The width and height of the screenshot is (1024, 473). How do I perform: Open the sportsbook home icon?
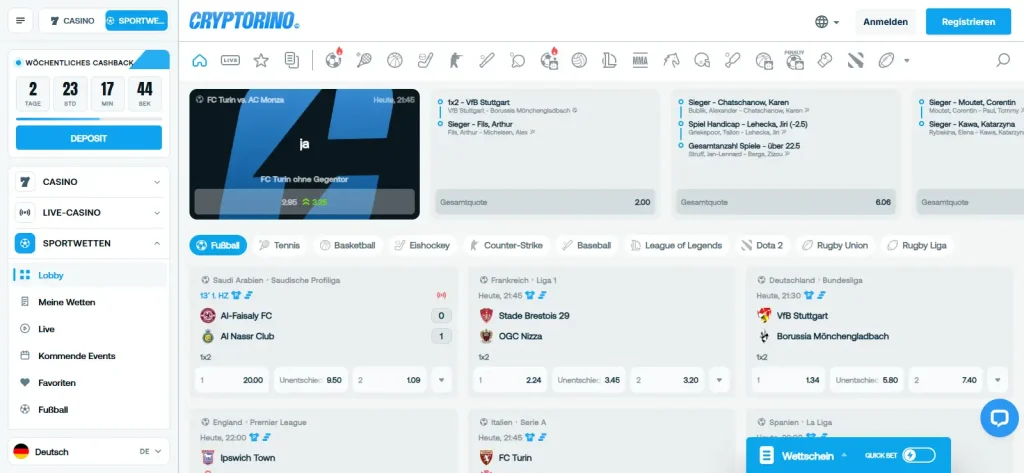200,60
